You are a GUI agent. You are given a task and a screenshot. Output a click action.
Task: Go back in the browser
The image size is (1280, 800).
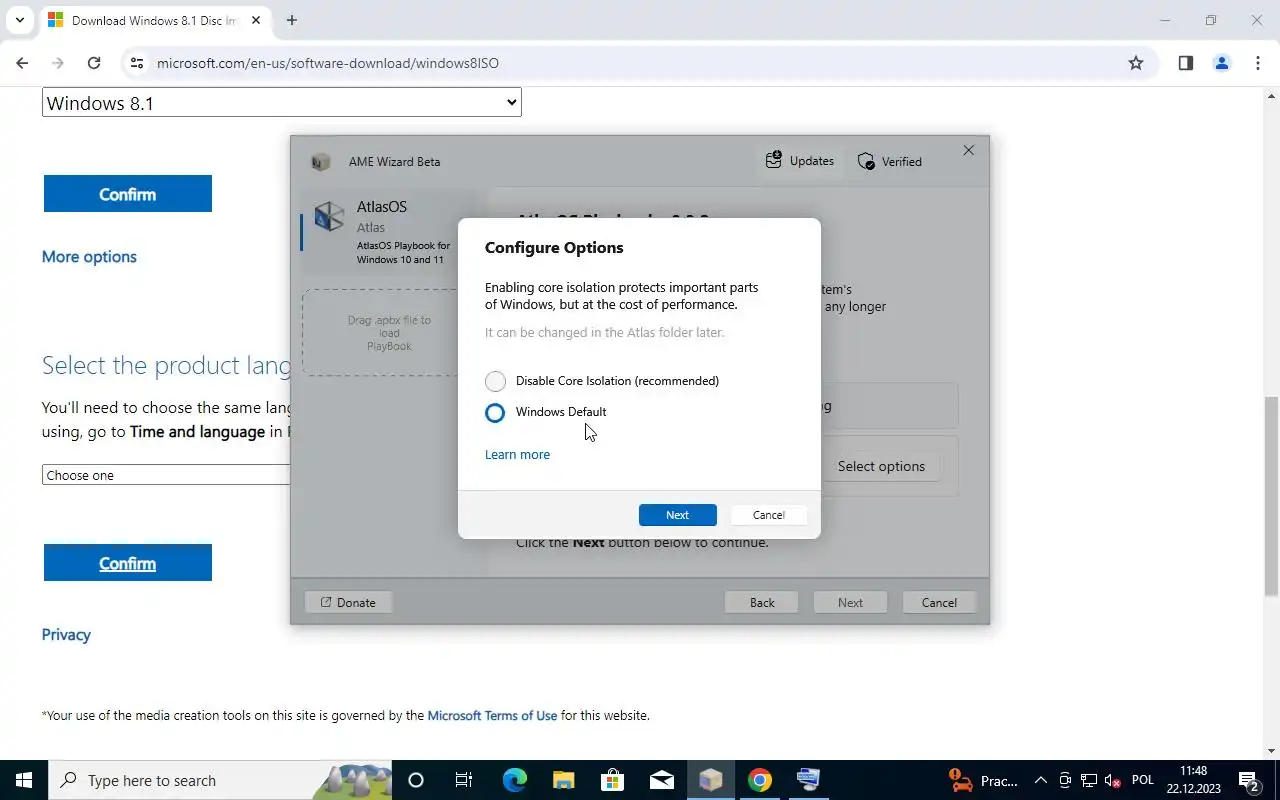[22, 63]
